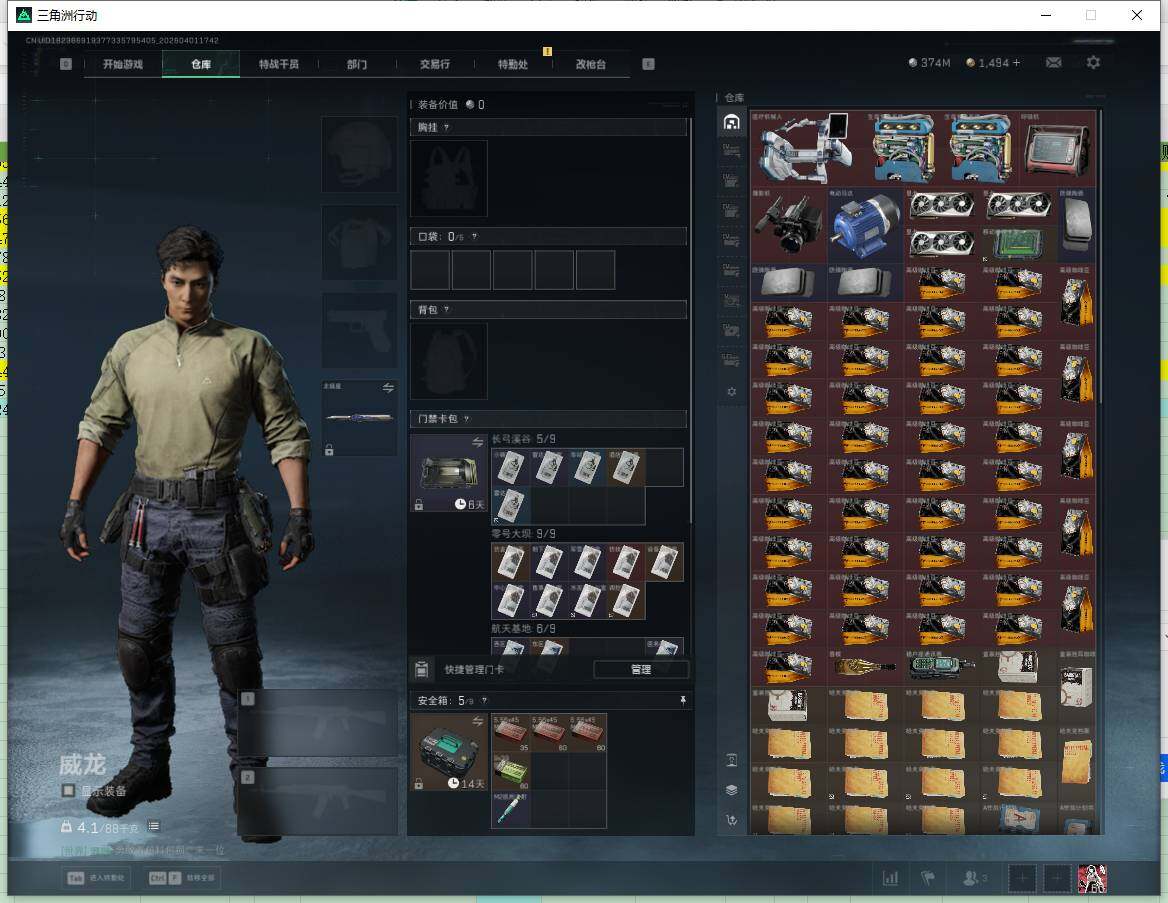
Task: Open the 特勤处 tab
Action: point(512,64)
